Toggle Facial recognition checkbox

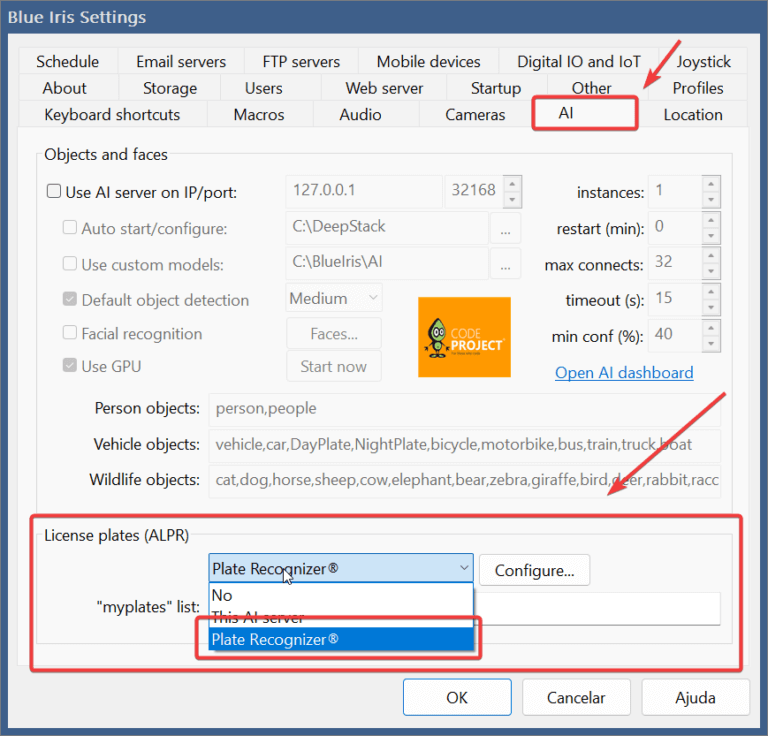[x=70, y=332]
